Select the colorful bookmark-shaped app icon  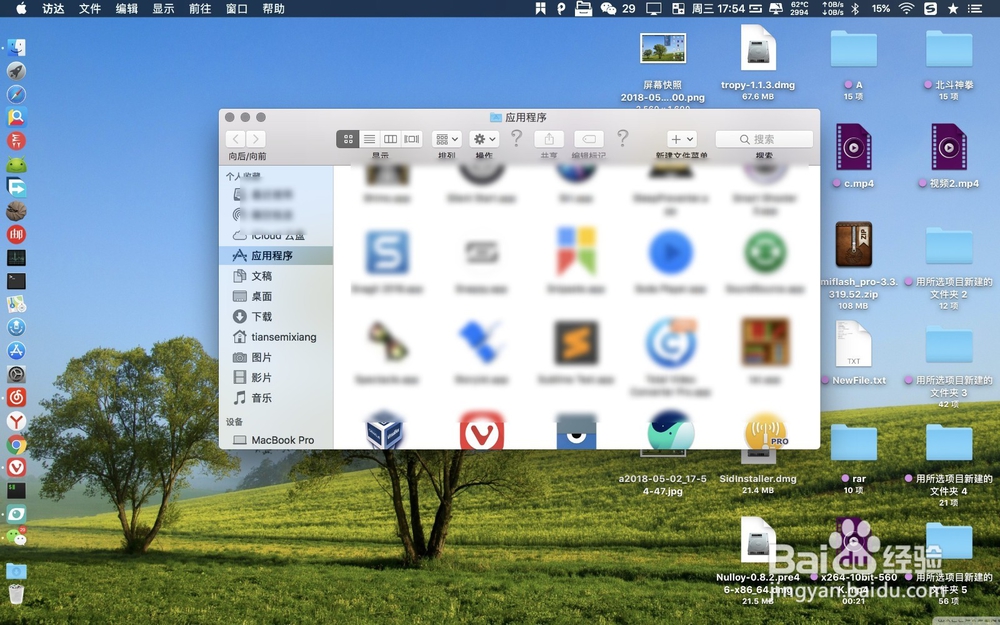click(576, 250)
